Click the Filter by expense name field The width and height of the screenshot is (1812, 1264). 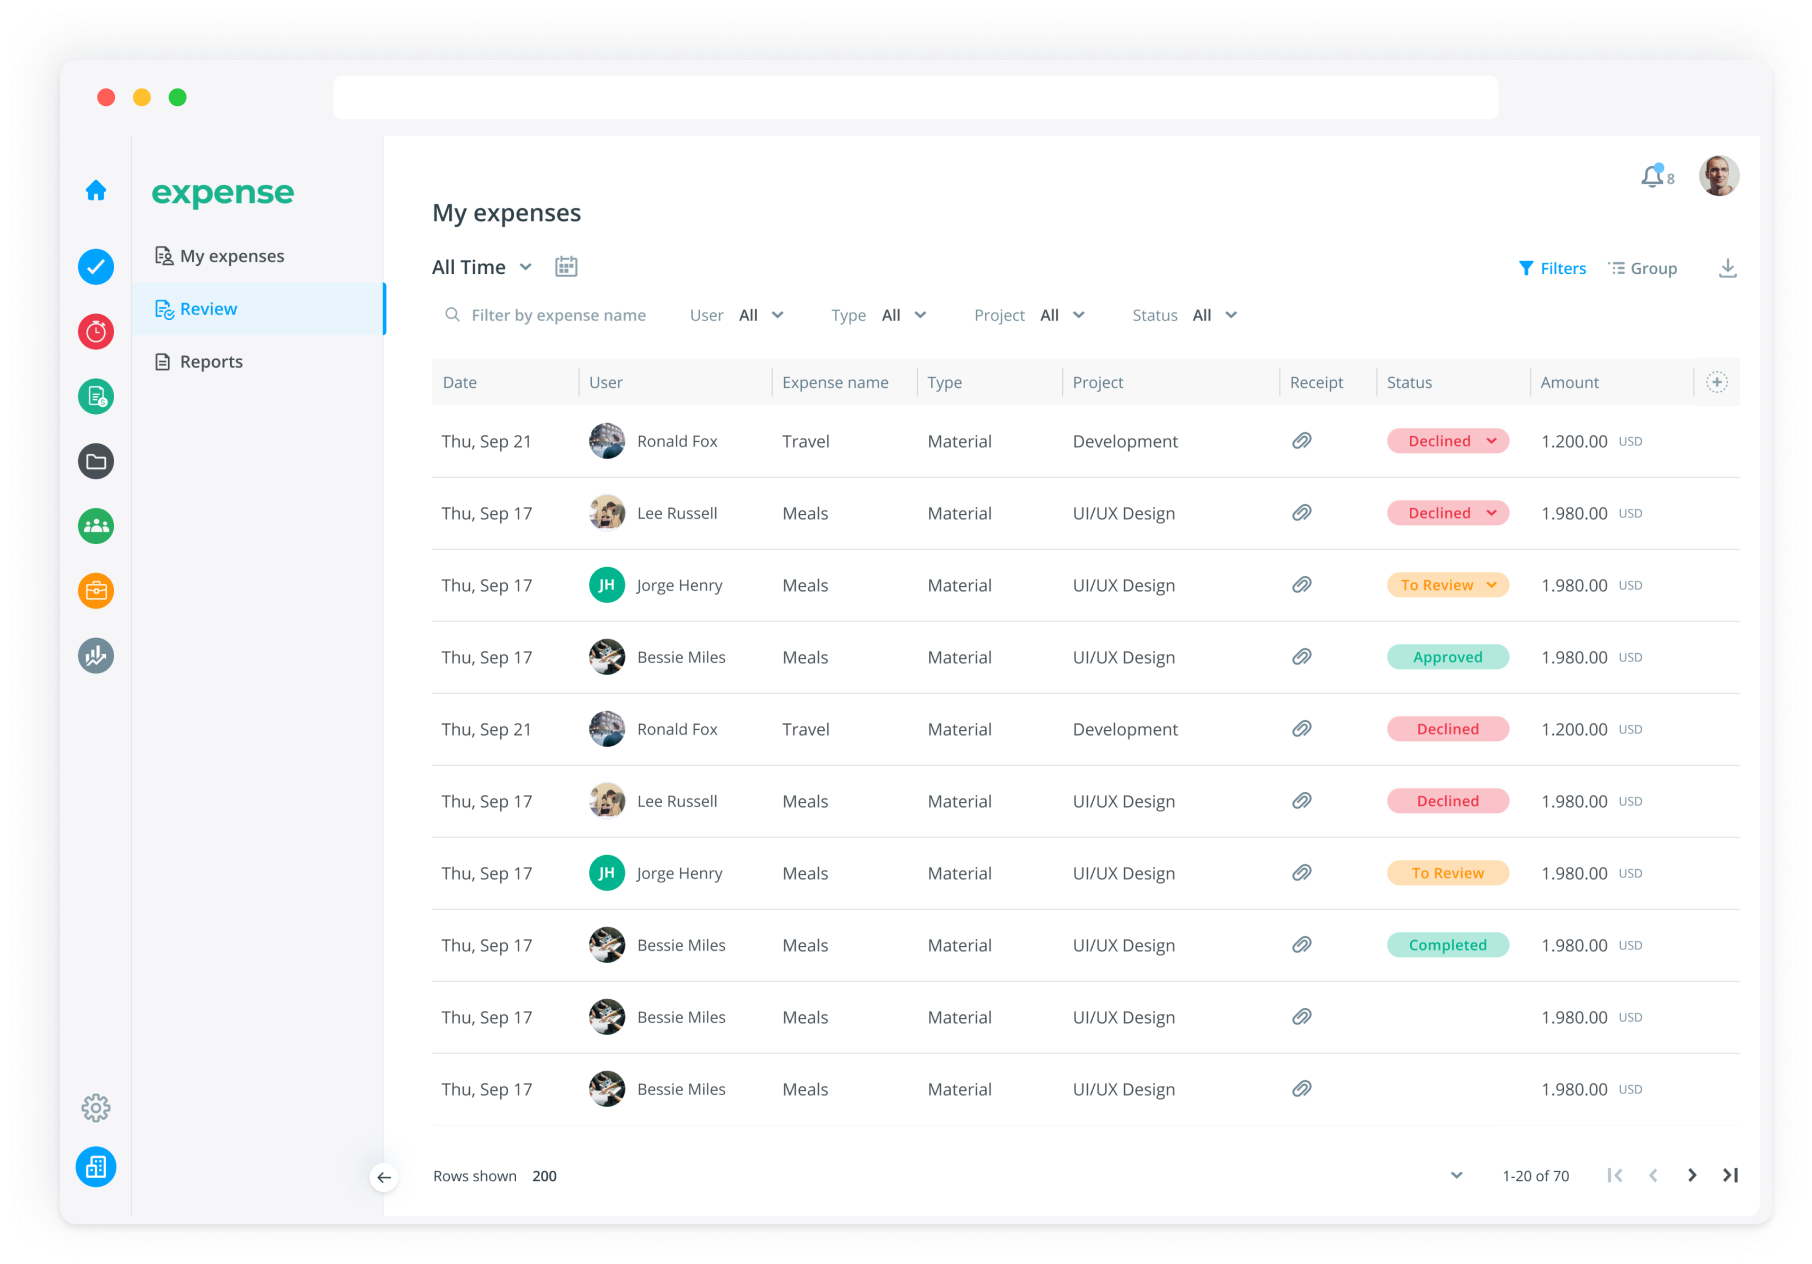(x=558, y=315)
